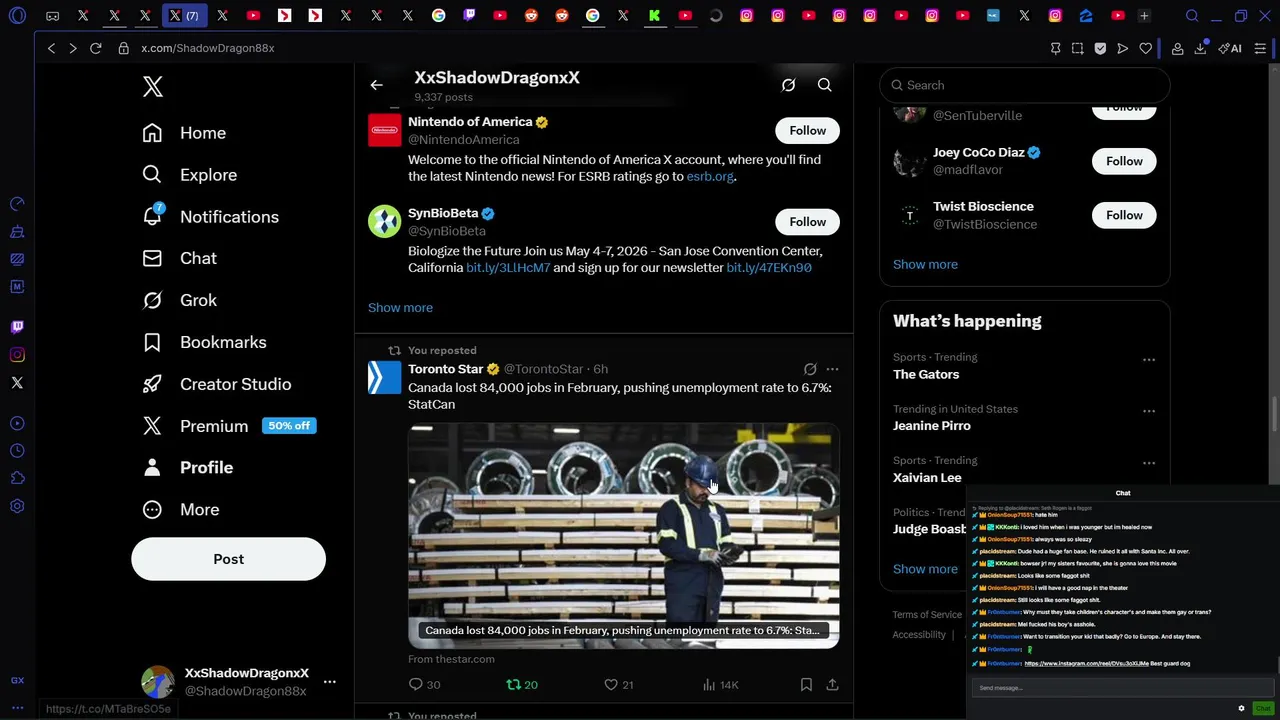Open GX Control speedometer icon in sidebar

coord(17,204)
